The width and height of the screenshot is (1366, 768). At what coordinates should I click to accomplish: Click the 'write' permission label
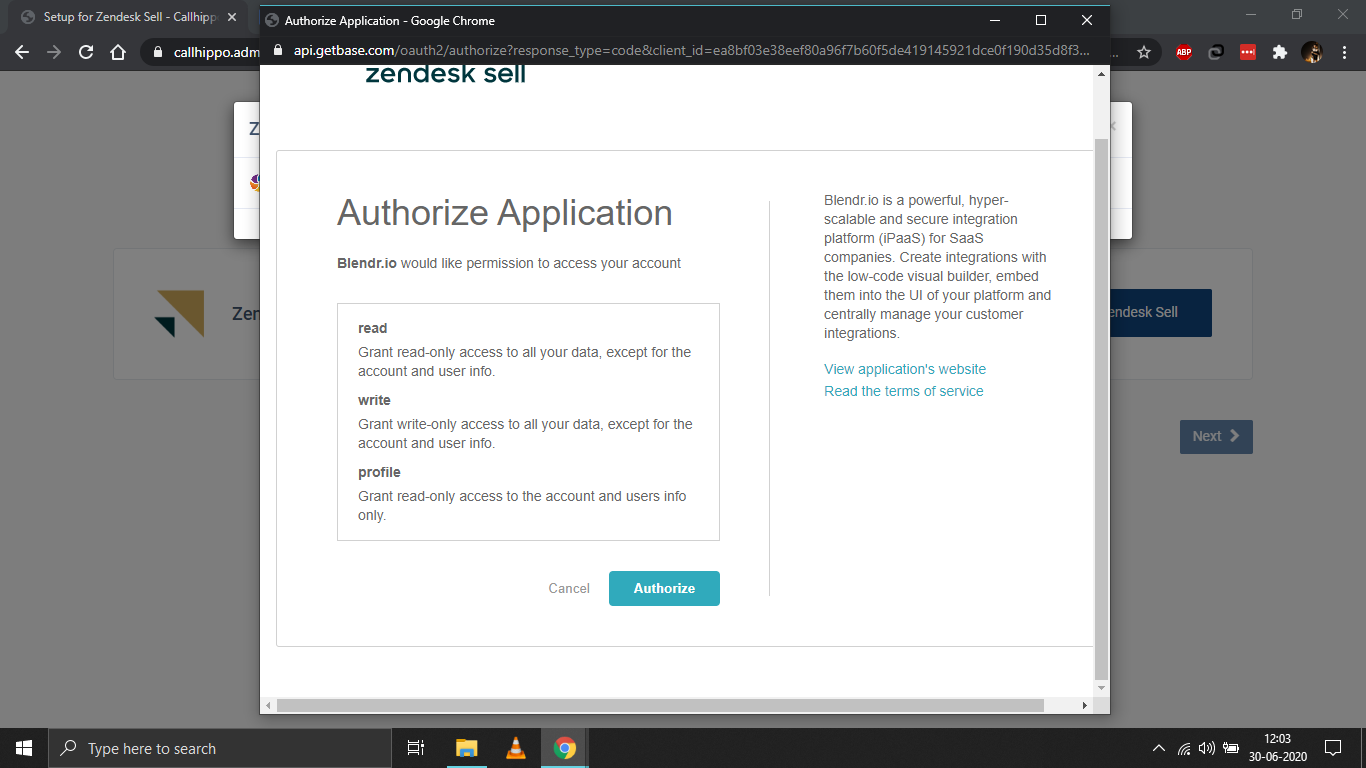coord(374,400)
